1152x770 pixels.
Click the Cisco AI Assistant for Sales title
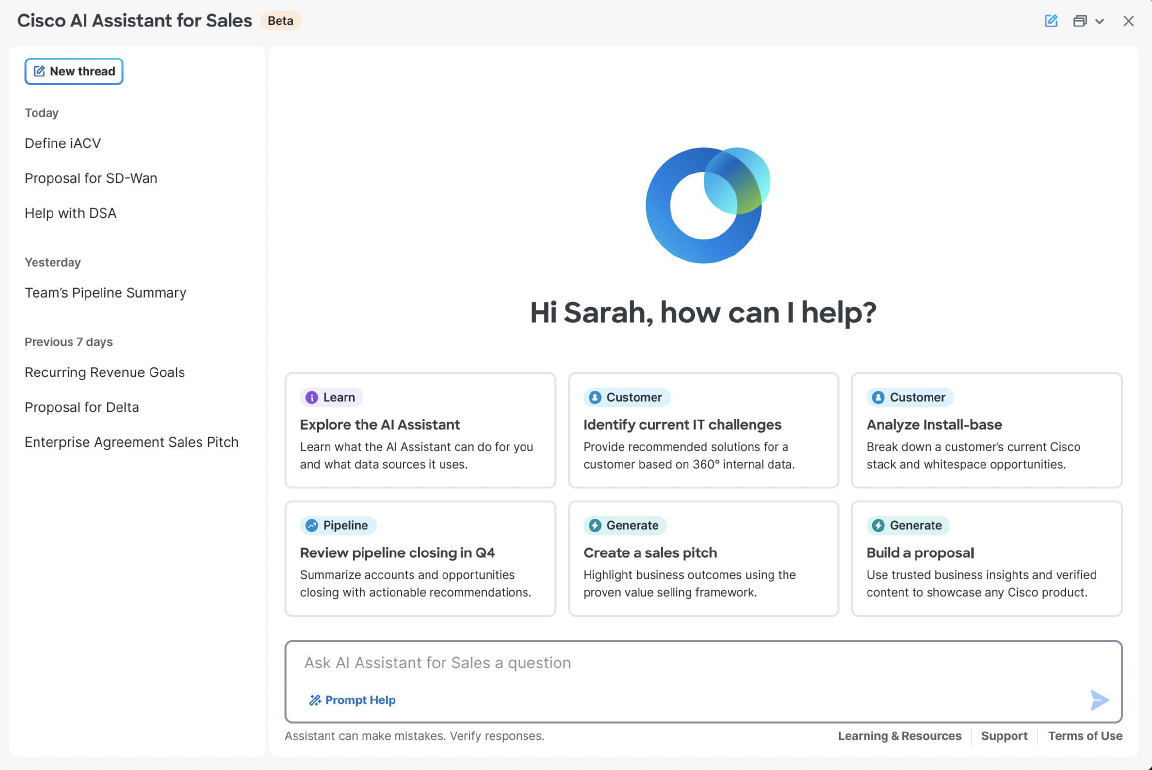click(x=134, y=21)
